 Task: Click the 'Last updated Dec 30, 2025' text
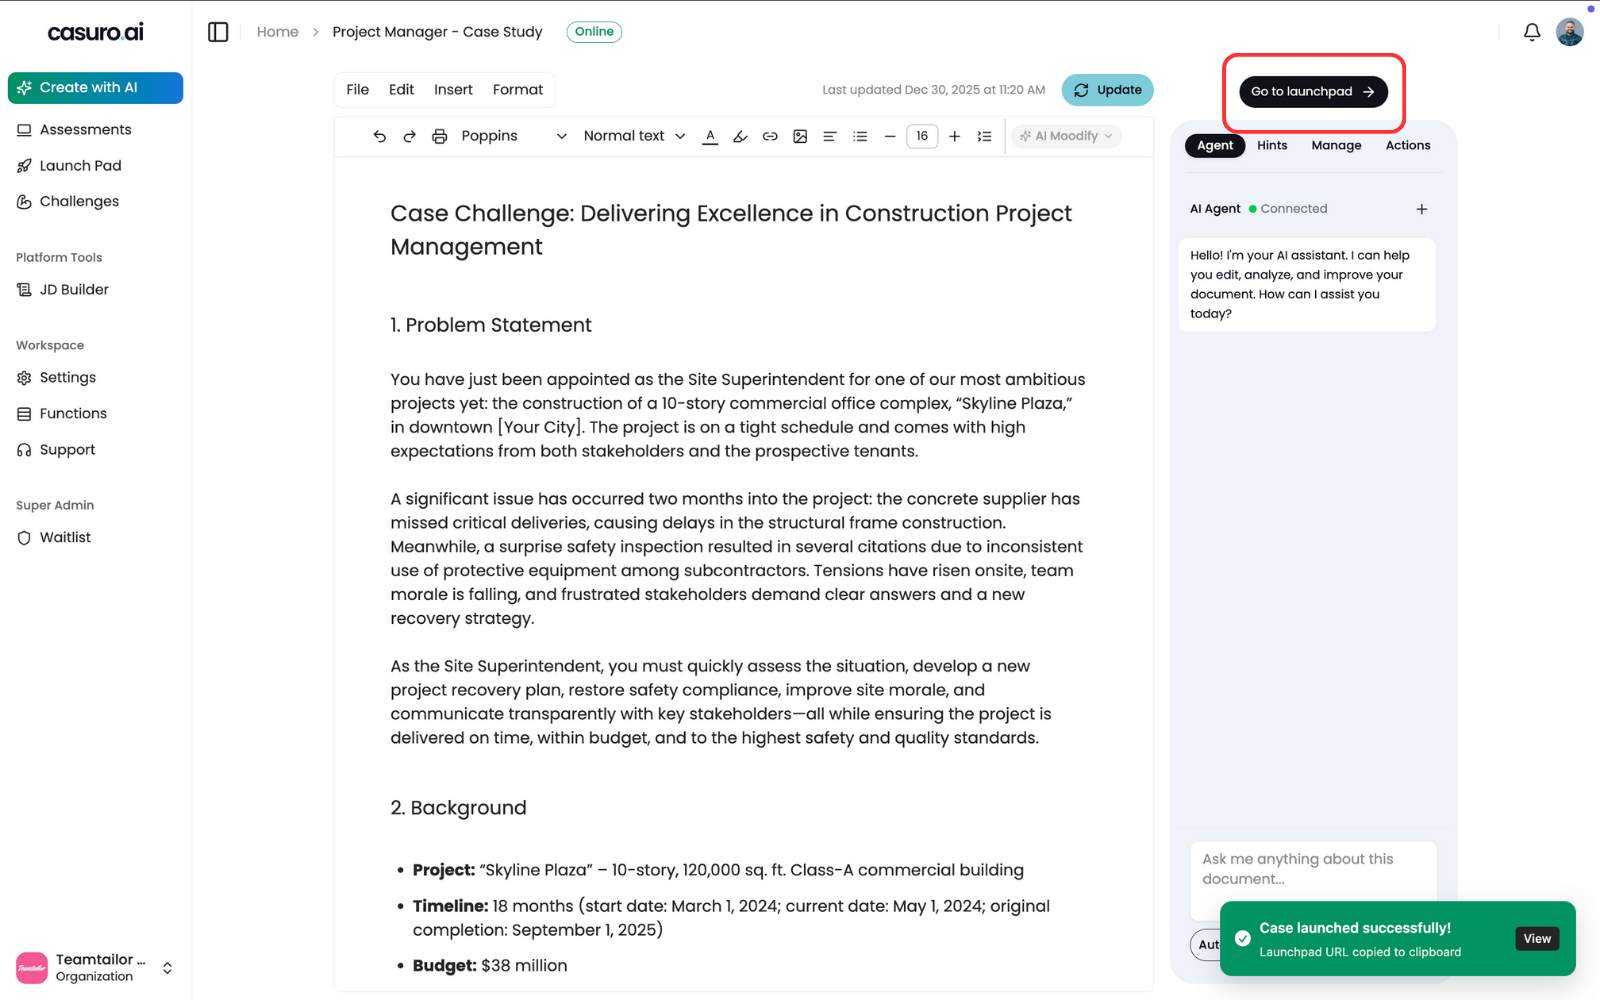tap(933, 90)
